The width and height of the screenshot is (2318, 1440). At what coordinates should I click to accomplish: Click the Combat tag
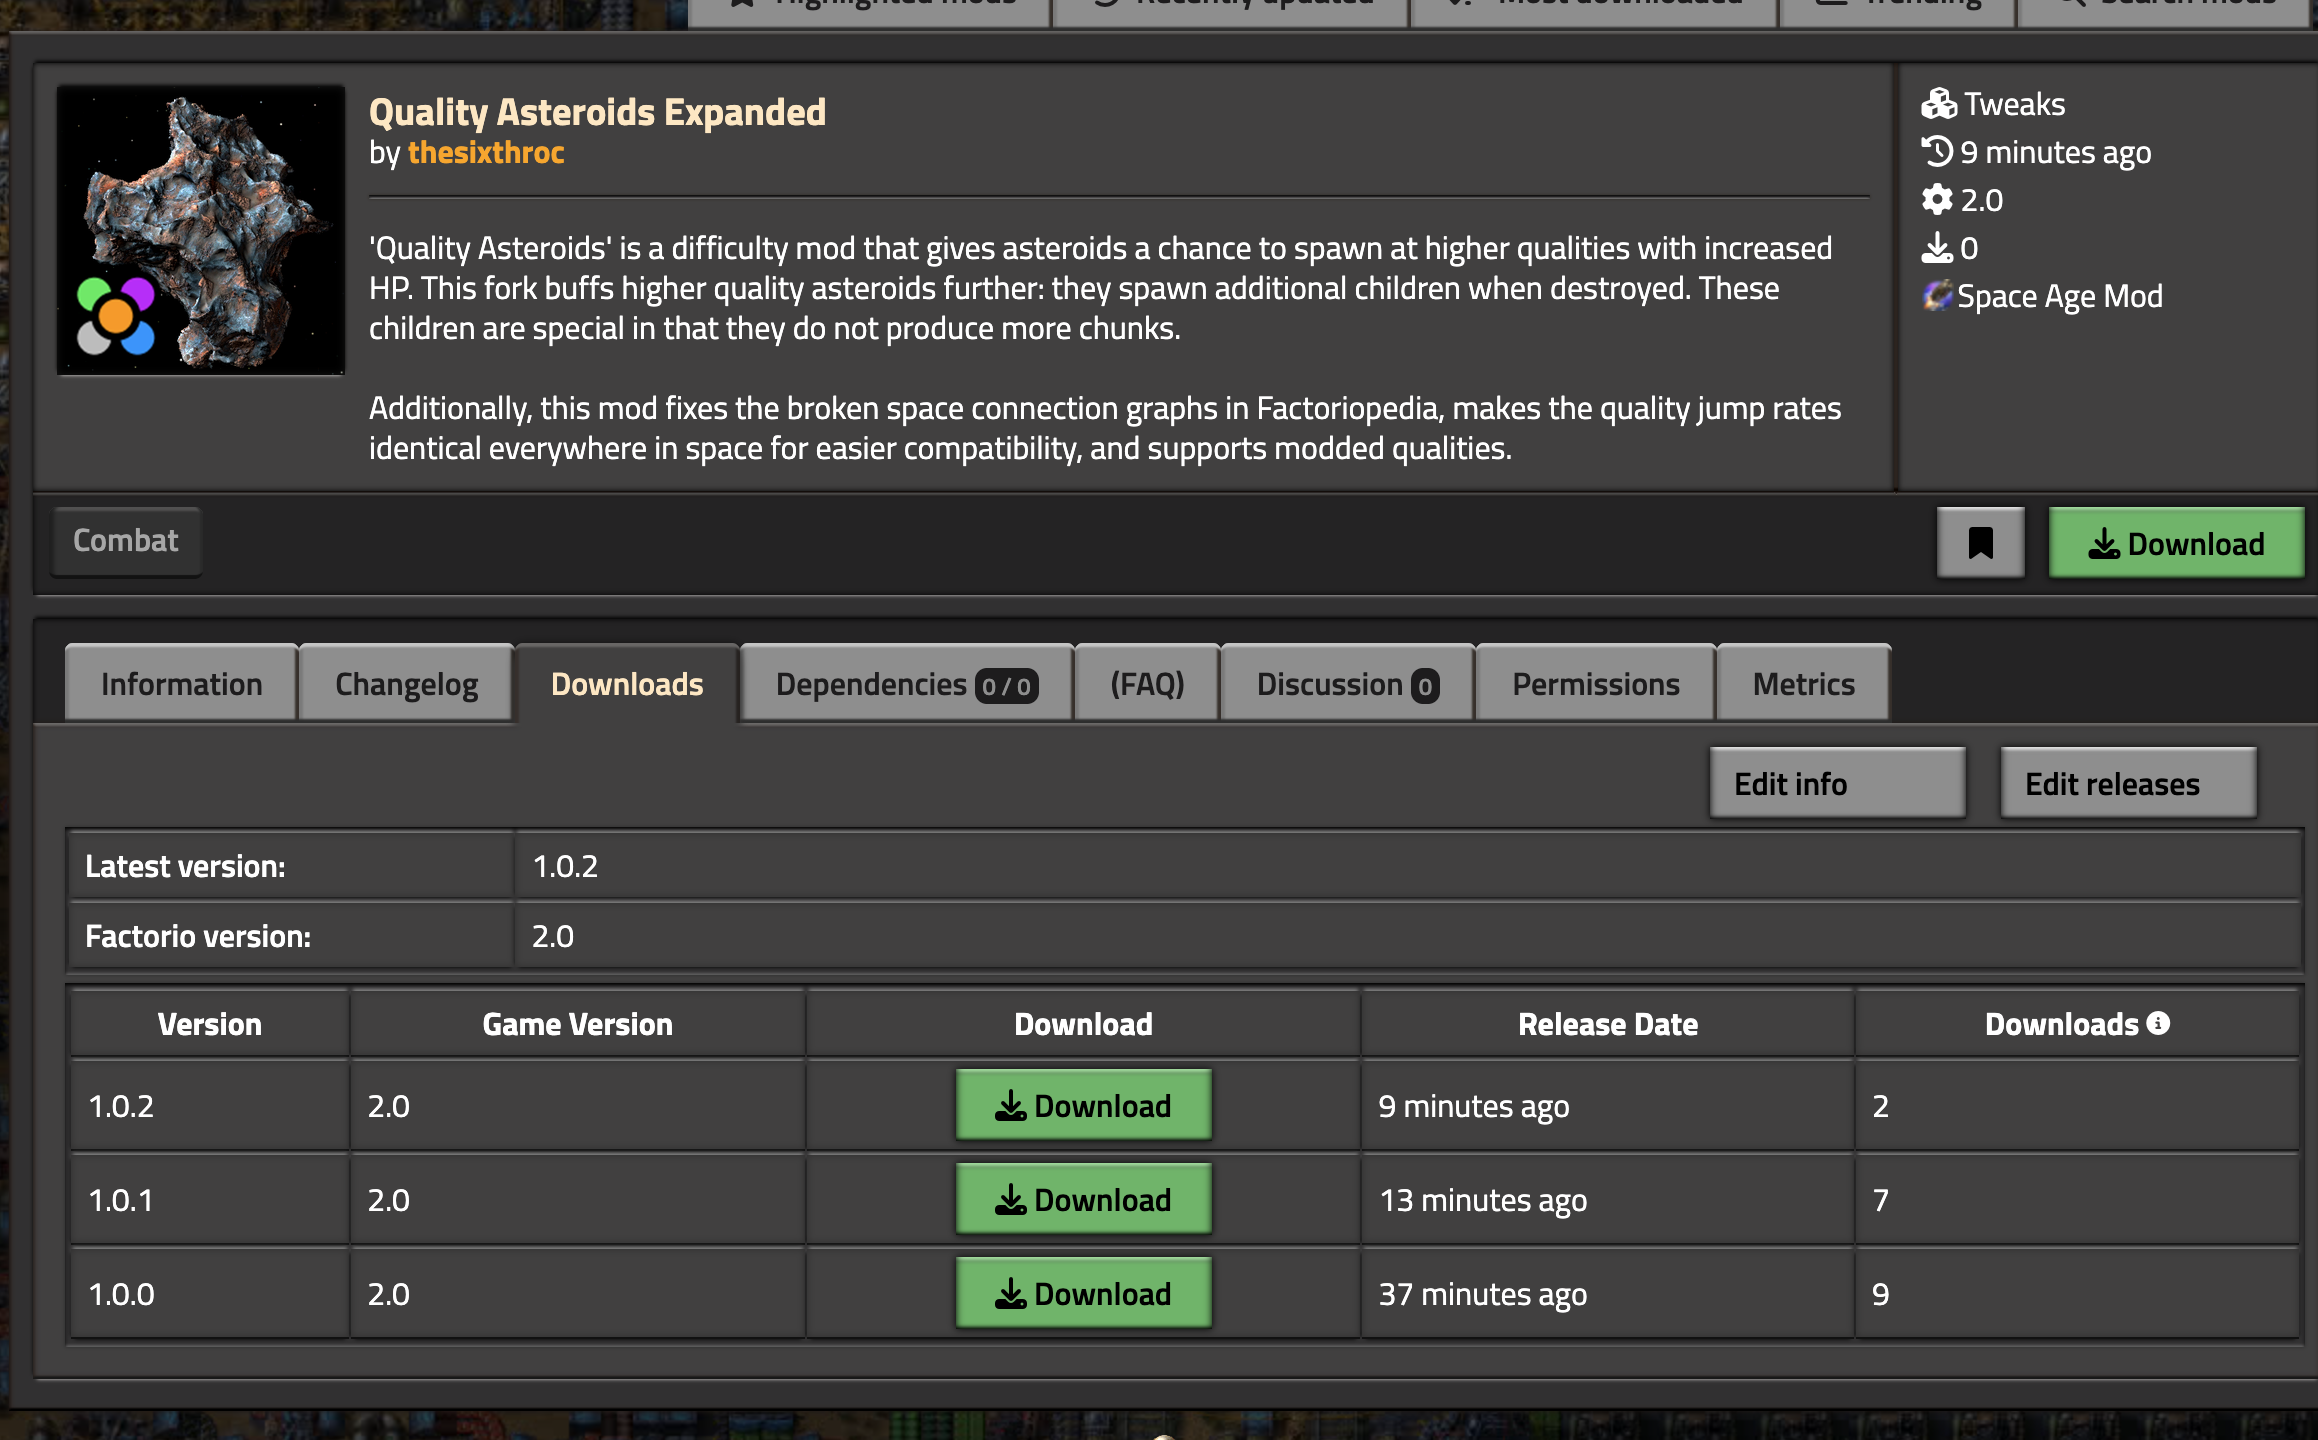(126, 541)
